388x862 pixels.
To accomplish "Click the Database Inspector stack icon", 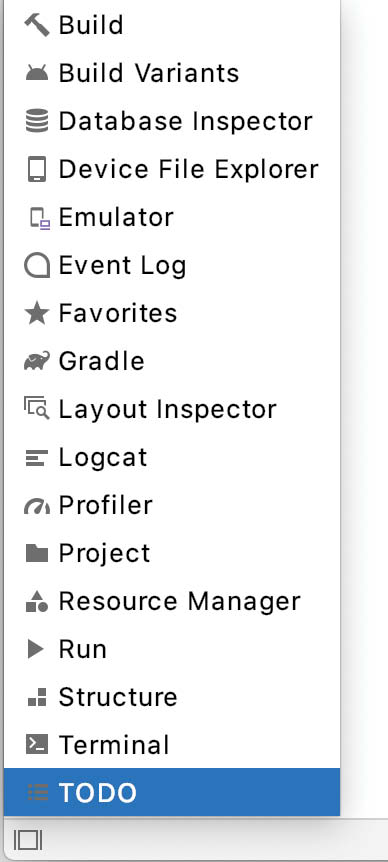I will [x=37, y=121].
